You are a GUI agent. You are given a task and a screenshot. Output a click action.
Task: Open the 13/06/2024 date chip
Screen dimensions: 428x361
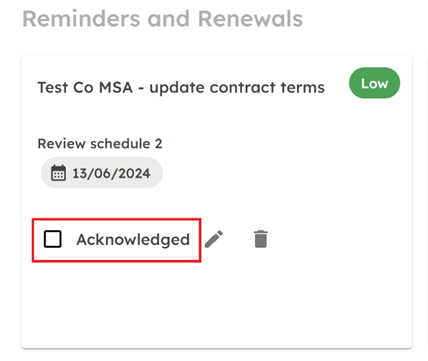102,173
